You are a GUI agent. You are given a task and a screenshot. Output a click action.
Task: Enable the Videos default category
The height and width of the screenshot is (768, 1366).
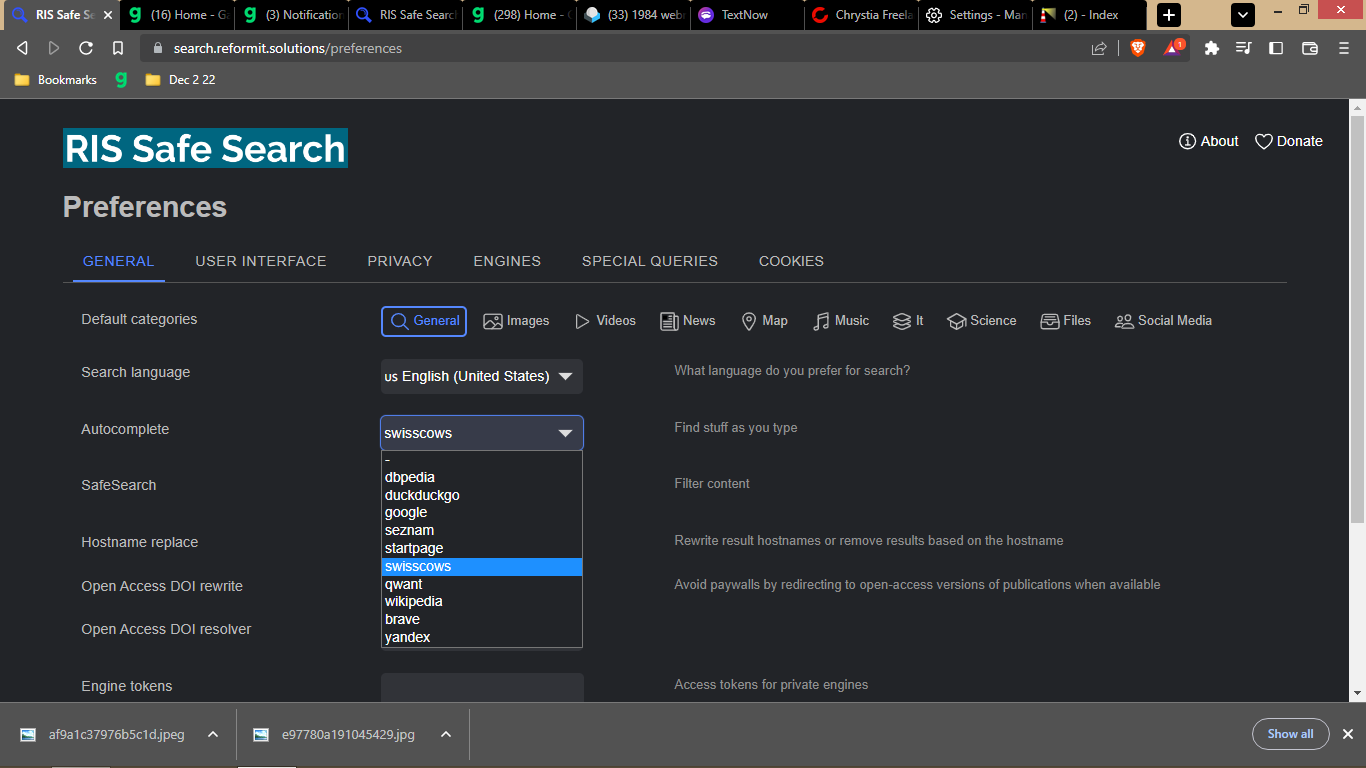click(605, 321)
